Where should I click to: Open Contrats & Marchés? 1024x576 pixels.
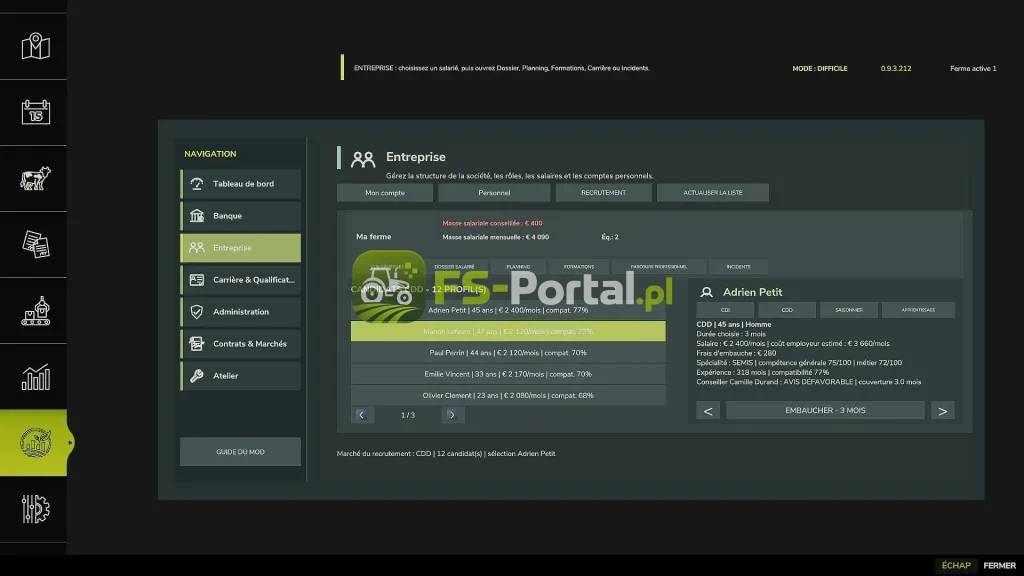[240, 344]
